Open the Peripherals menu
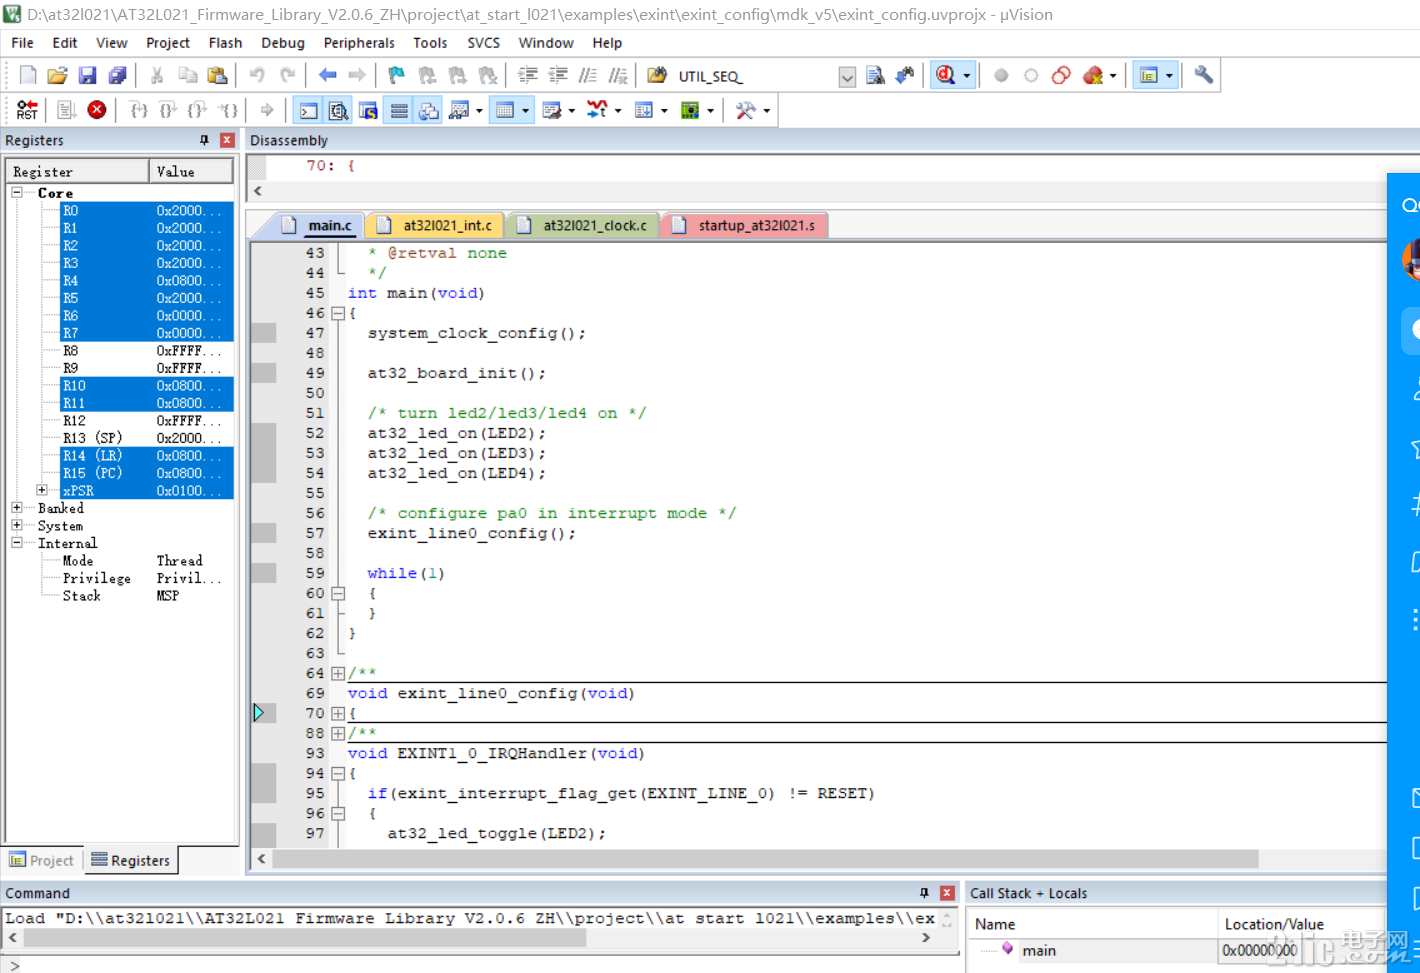 (x=359, y=43)
